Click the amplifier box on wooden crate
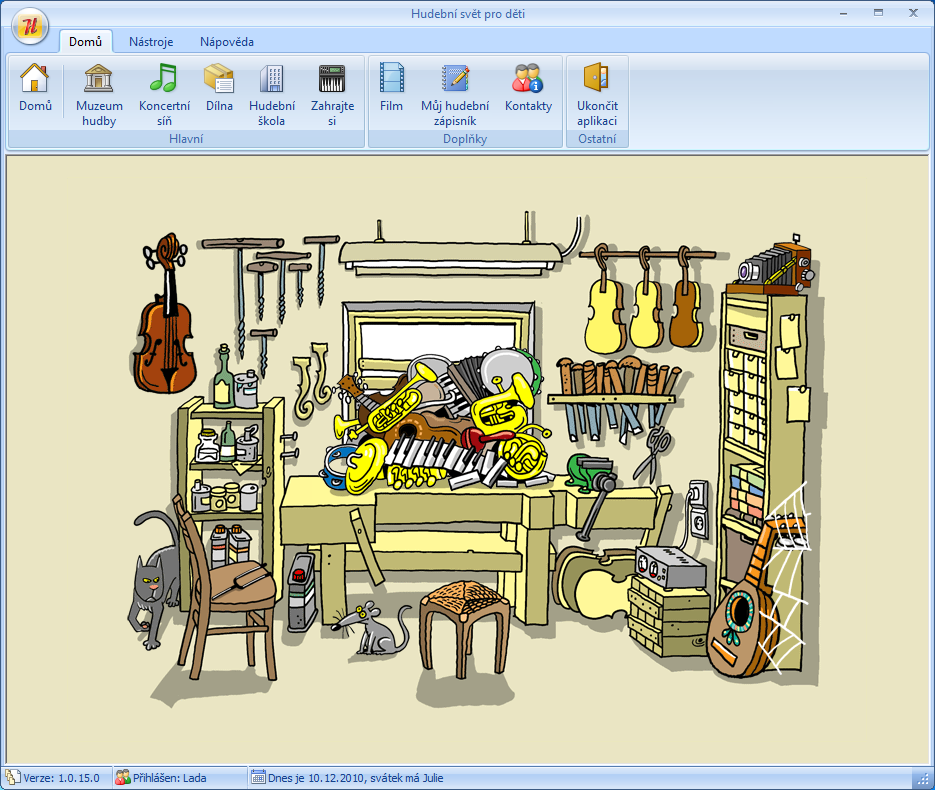Viewport: 935px width, 790px height. (x=670, y=568)
